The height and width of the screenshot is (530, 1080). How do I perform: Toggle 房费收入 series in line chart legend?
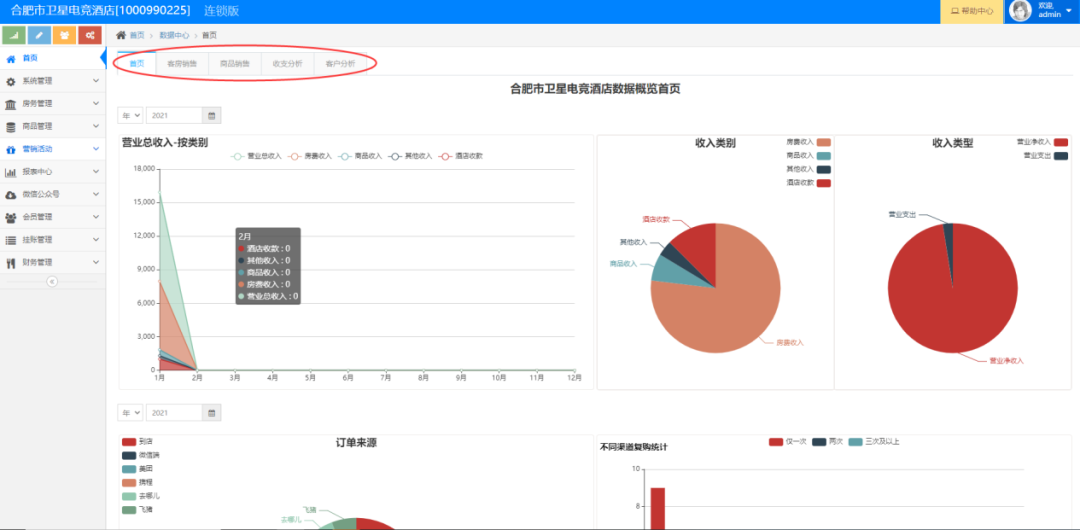pos(311,156)
